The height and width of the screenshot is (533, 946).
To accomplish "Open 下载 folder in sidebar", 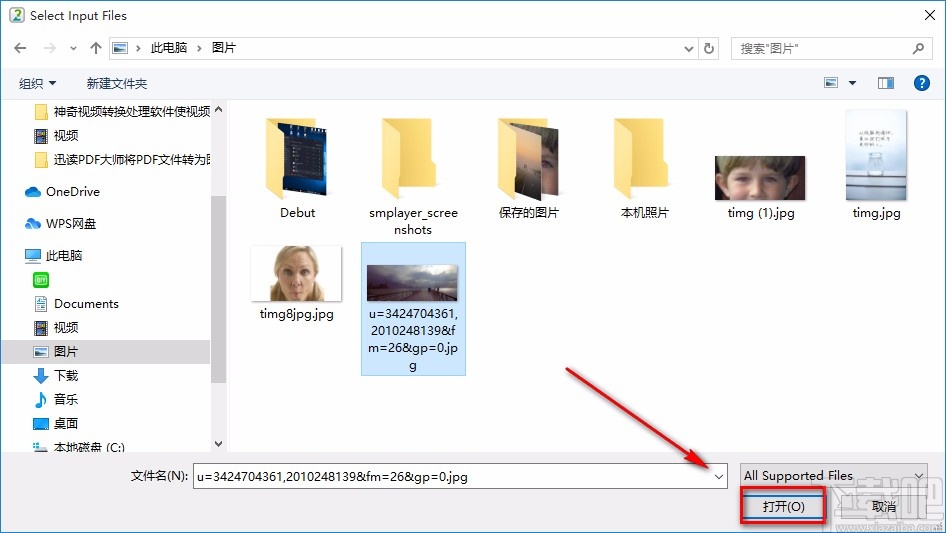I will [x=56, y=376].
